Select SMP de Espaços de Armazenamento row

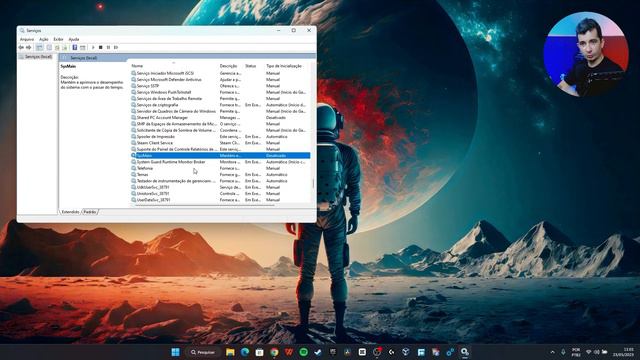point(220,124)
